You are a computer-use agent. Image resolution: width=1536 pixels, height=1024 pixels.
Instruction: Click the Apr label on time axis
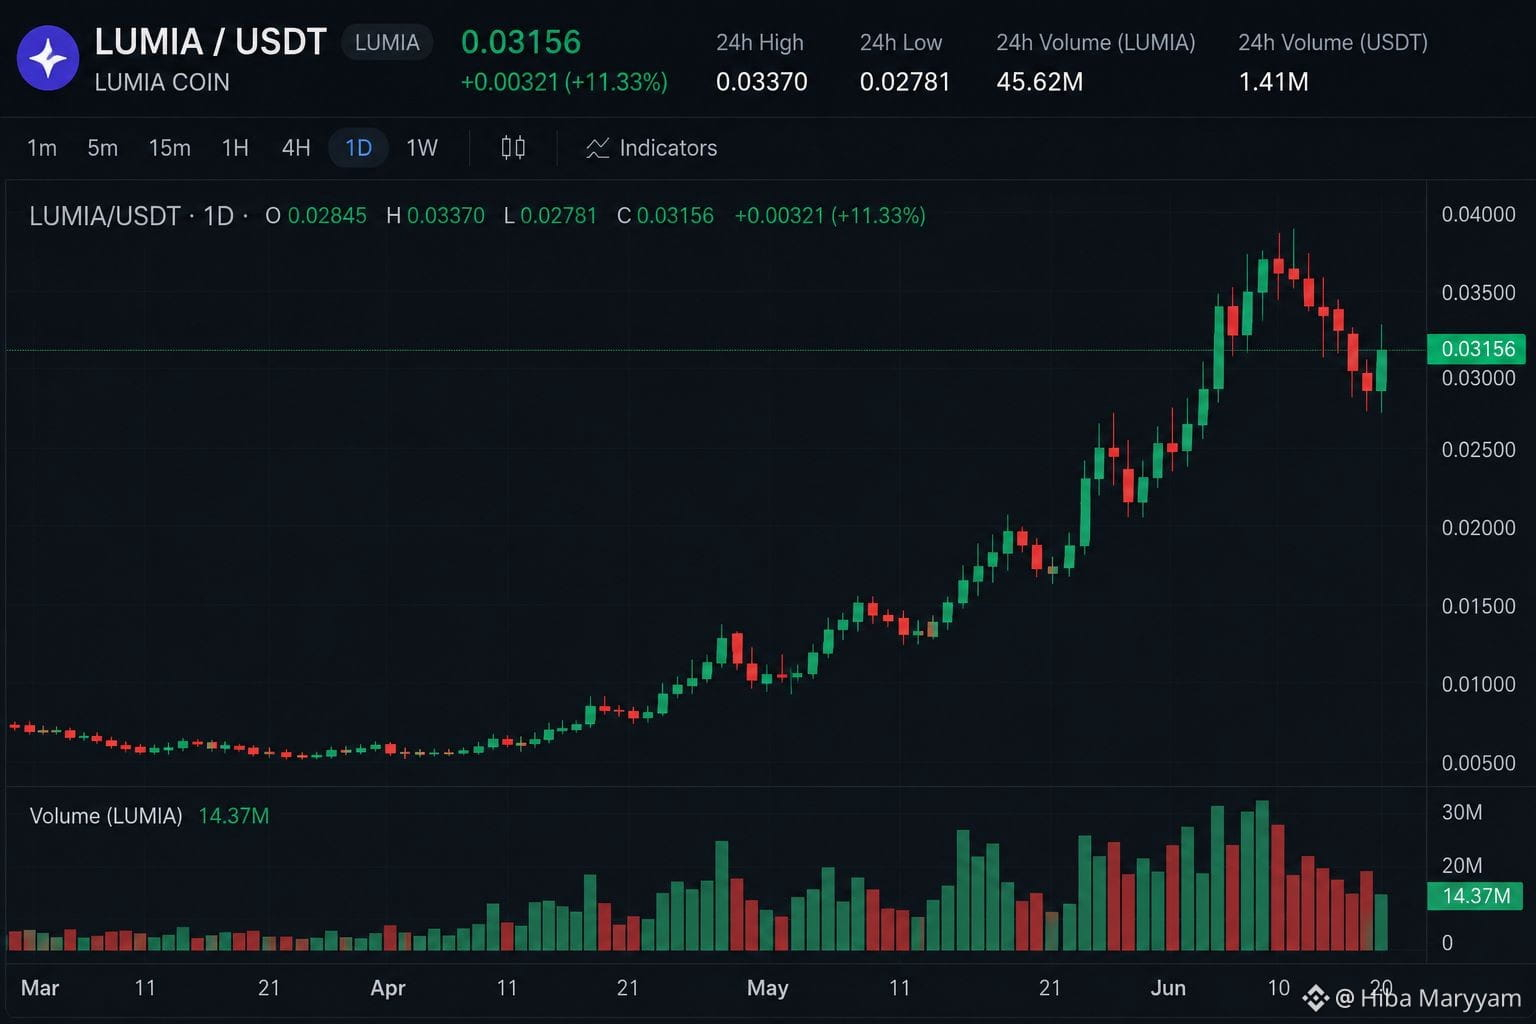[x=388, y=988]
